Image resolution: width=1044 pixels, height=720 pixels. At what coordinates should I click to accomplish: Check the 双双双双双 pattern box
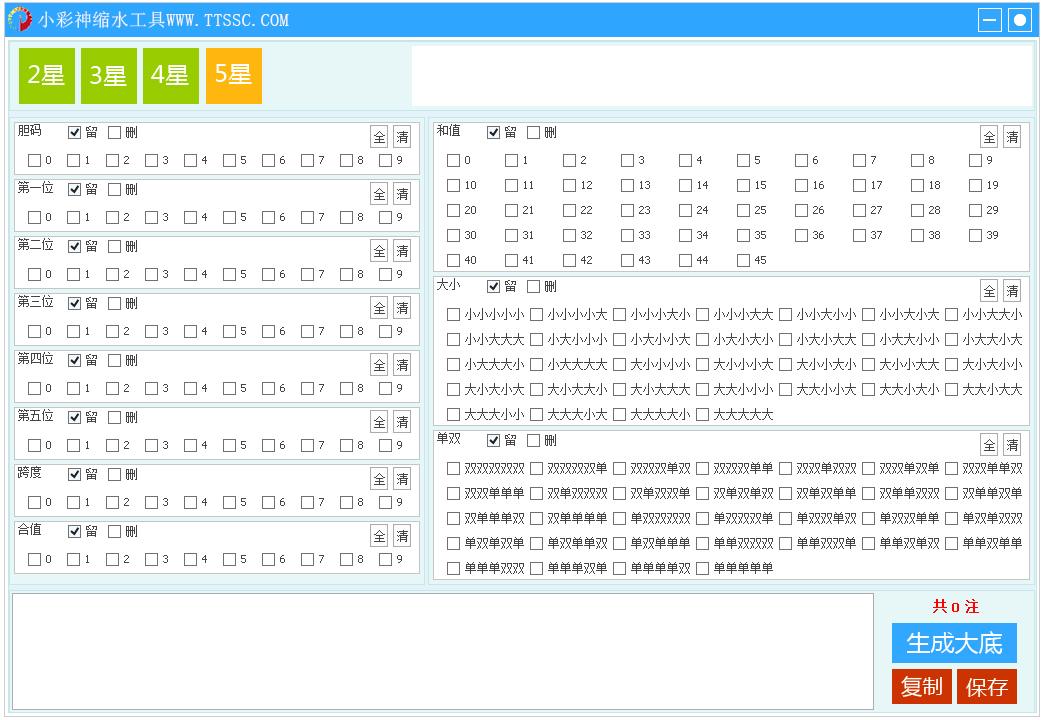coord(453,468)
